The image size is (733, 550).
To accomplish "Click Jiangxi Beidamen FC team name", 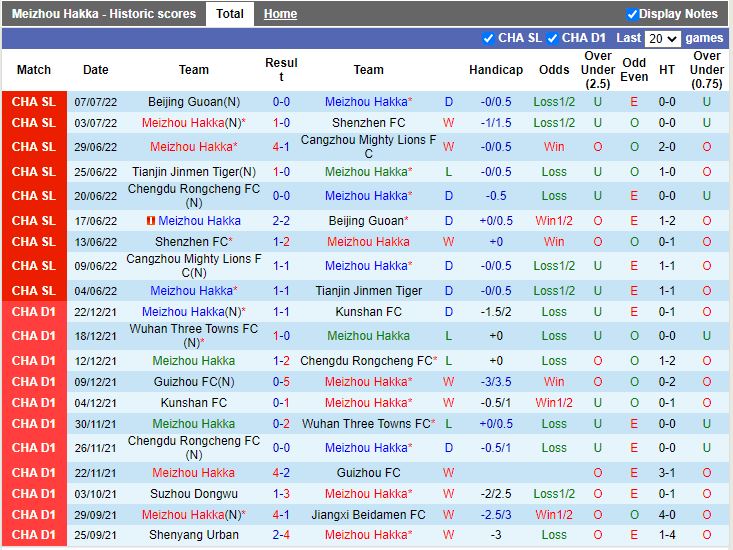I will pos(368,515).
